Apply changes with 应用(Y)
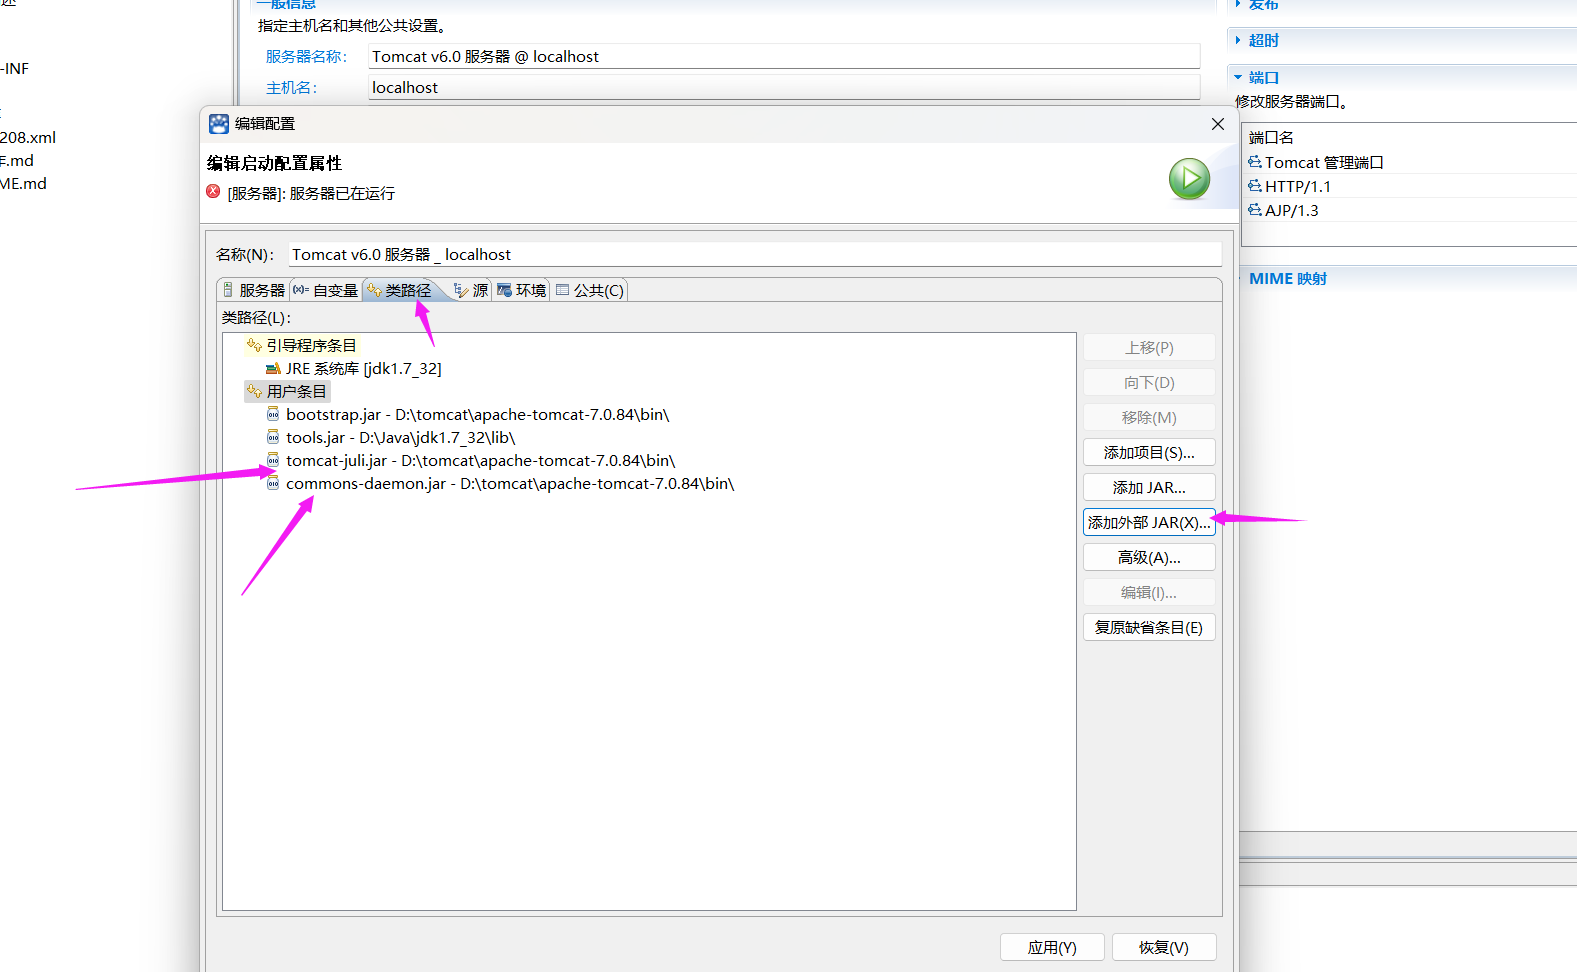1577x972 pixels. 1052,947
